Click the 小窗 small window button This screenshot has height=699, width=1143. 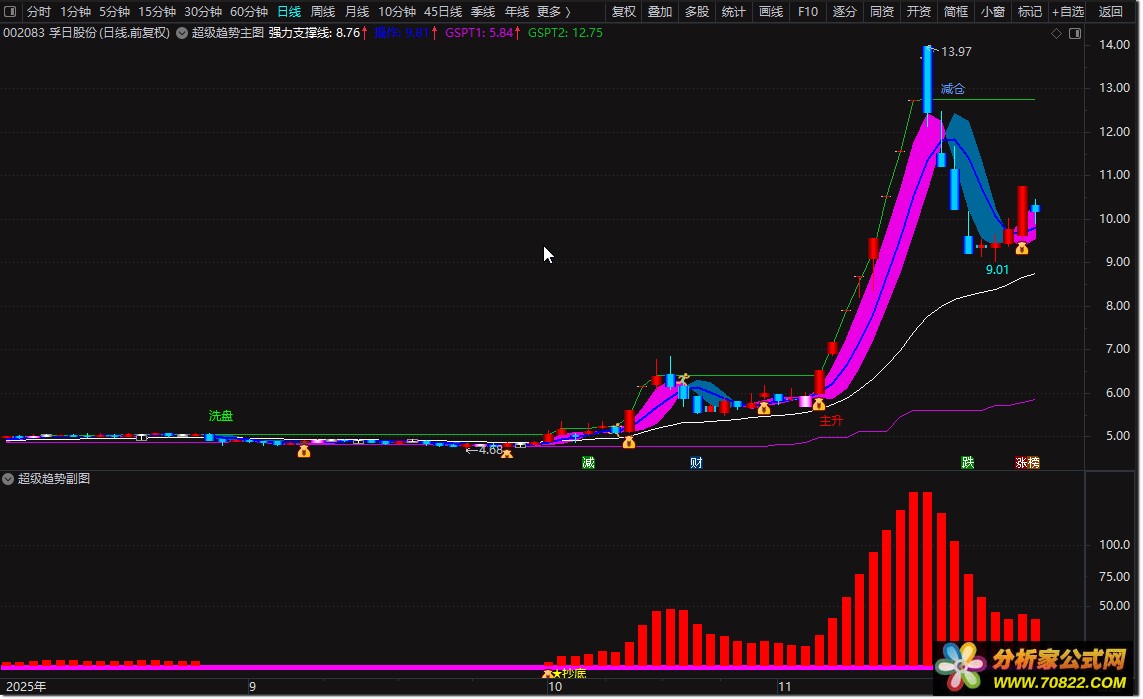992,12
